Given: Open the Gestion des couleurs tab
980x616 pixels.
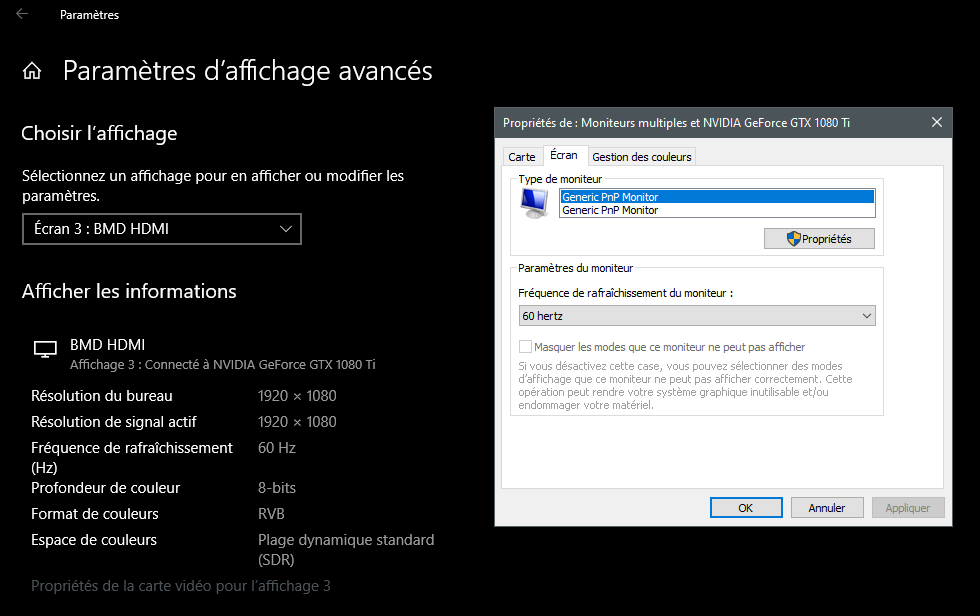Looking at the screenshot, I should click(642, 157).
